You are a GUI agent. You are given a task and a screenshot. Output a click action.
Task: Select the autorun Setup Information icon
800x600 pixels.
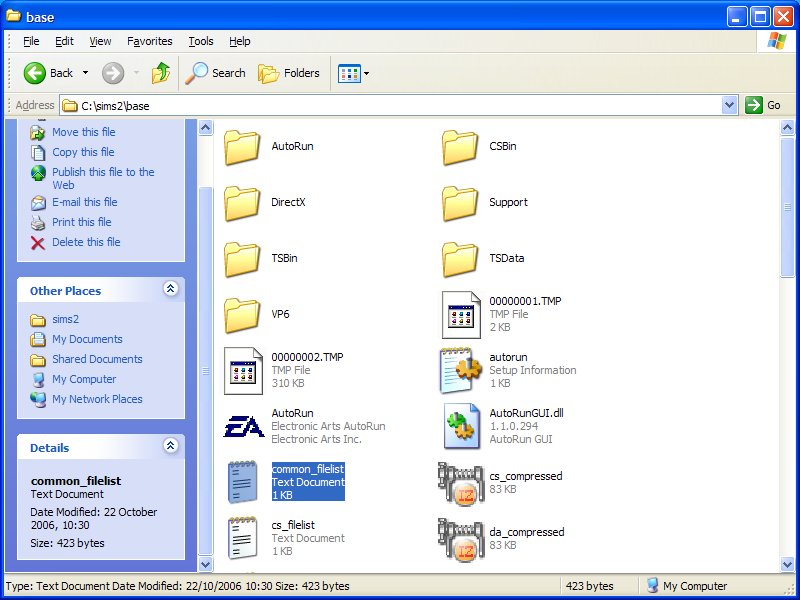(x=461, y=371)
